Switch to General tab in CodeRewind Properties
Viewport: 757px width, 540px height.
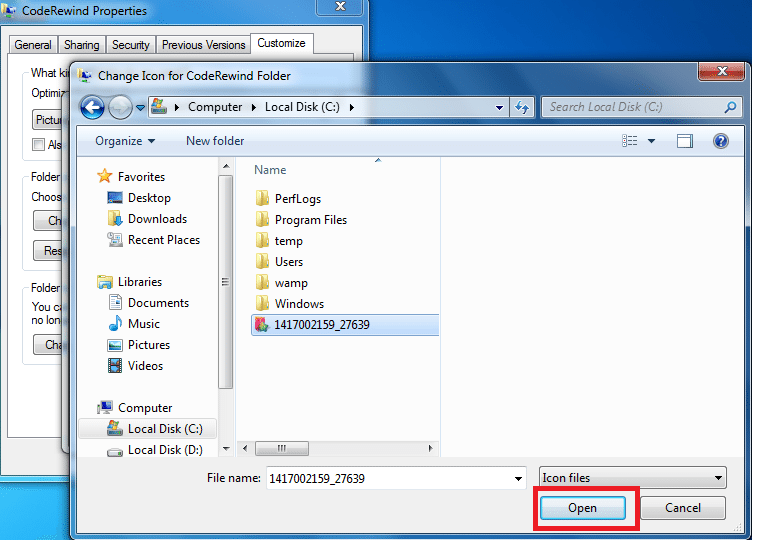[33, 45]
